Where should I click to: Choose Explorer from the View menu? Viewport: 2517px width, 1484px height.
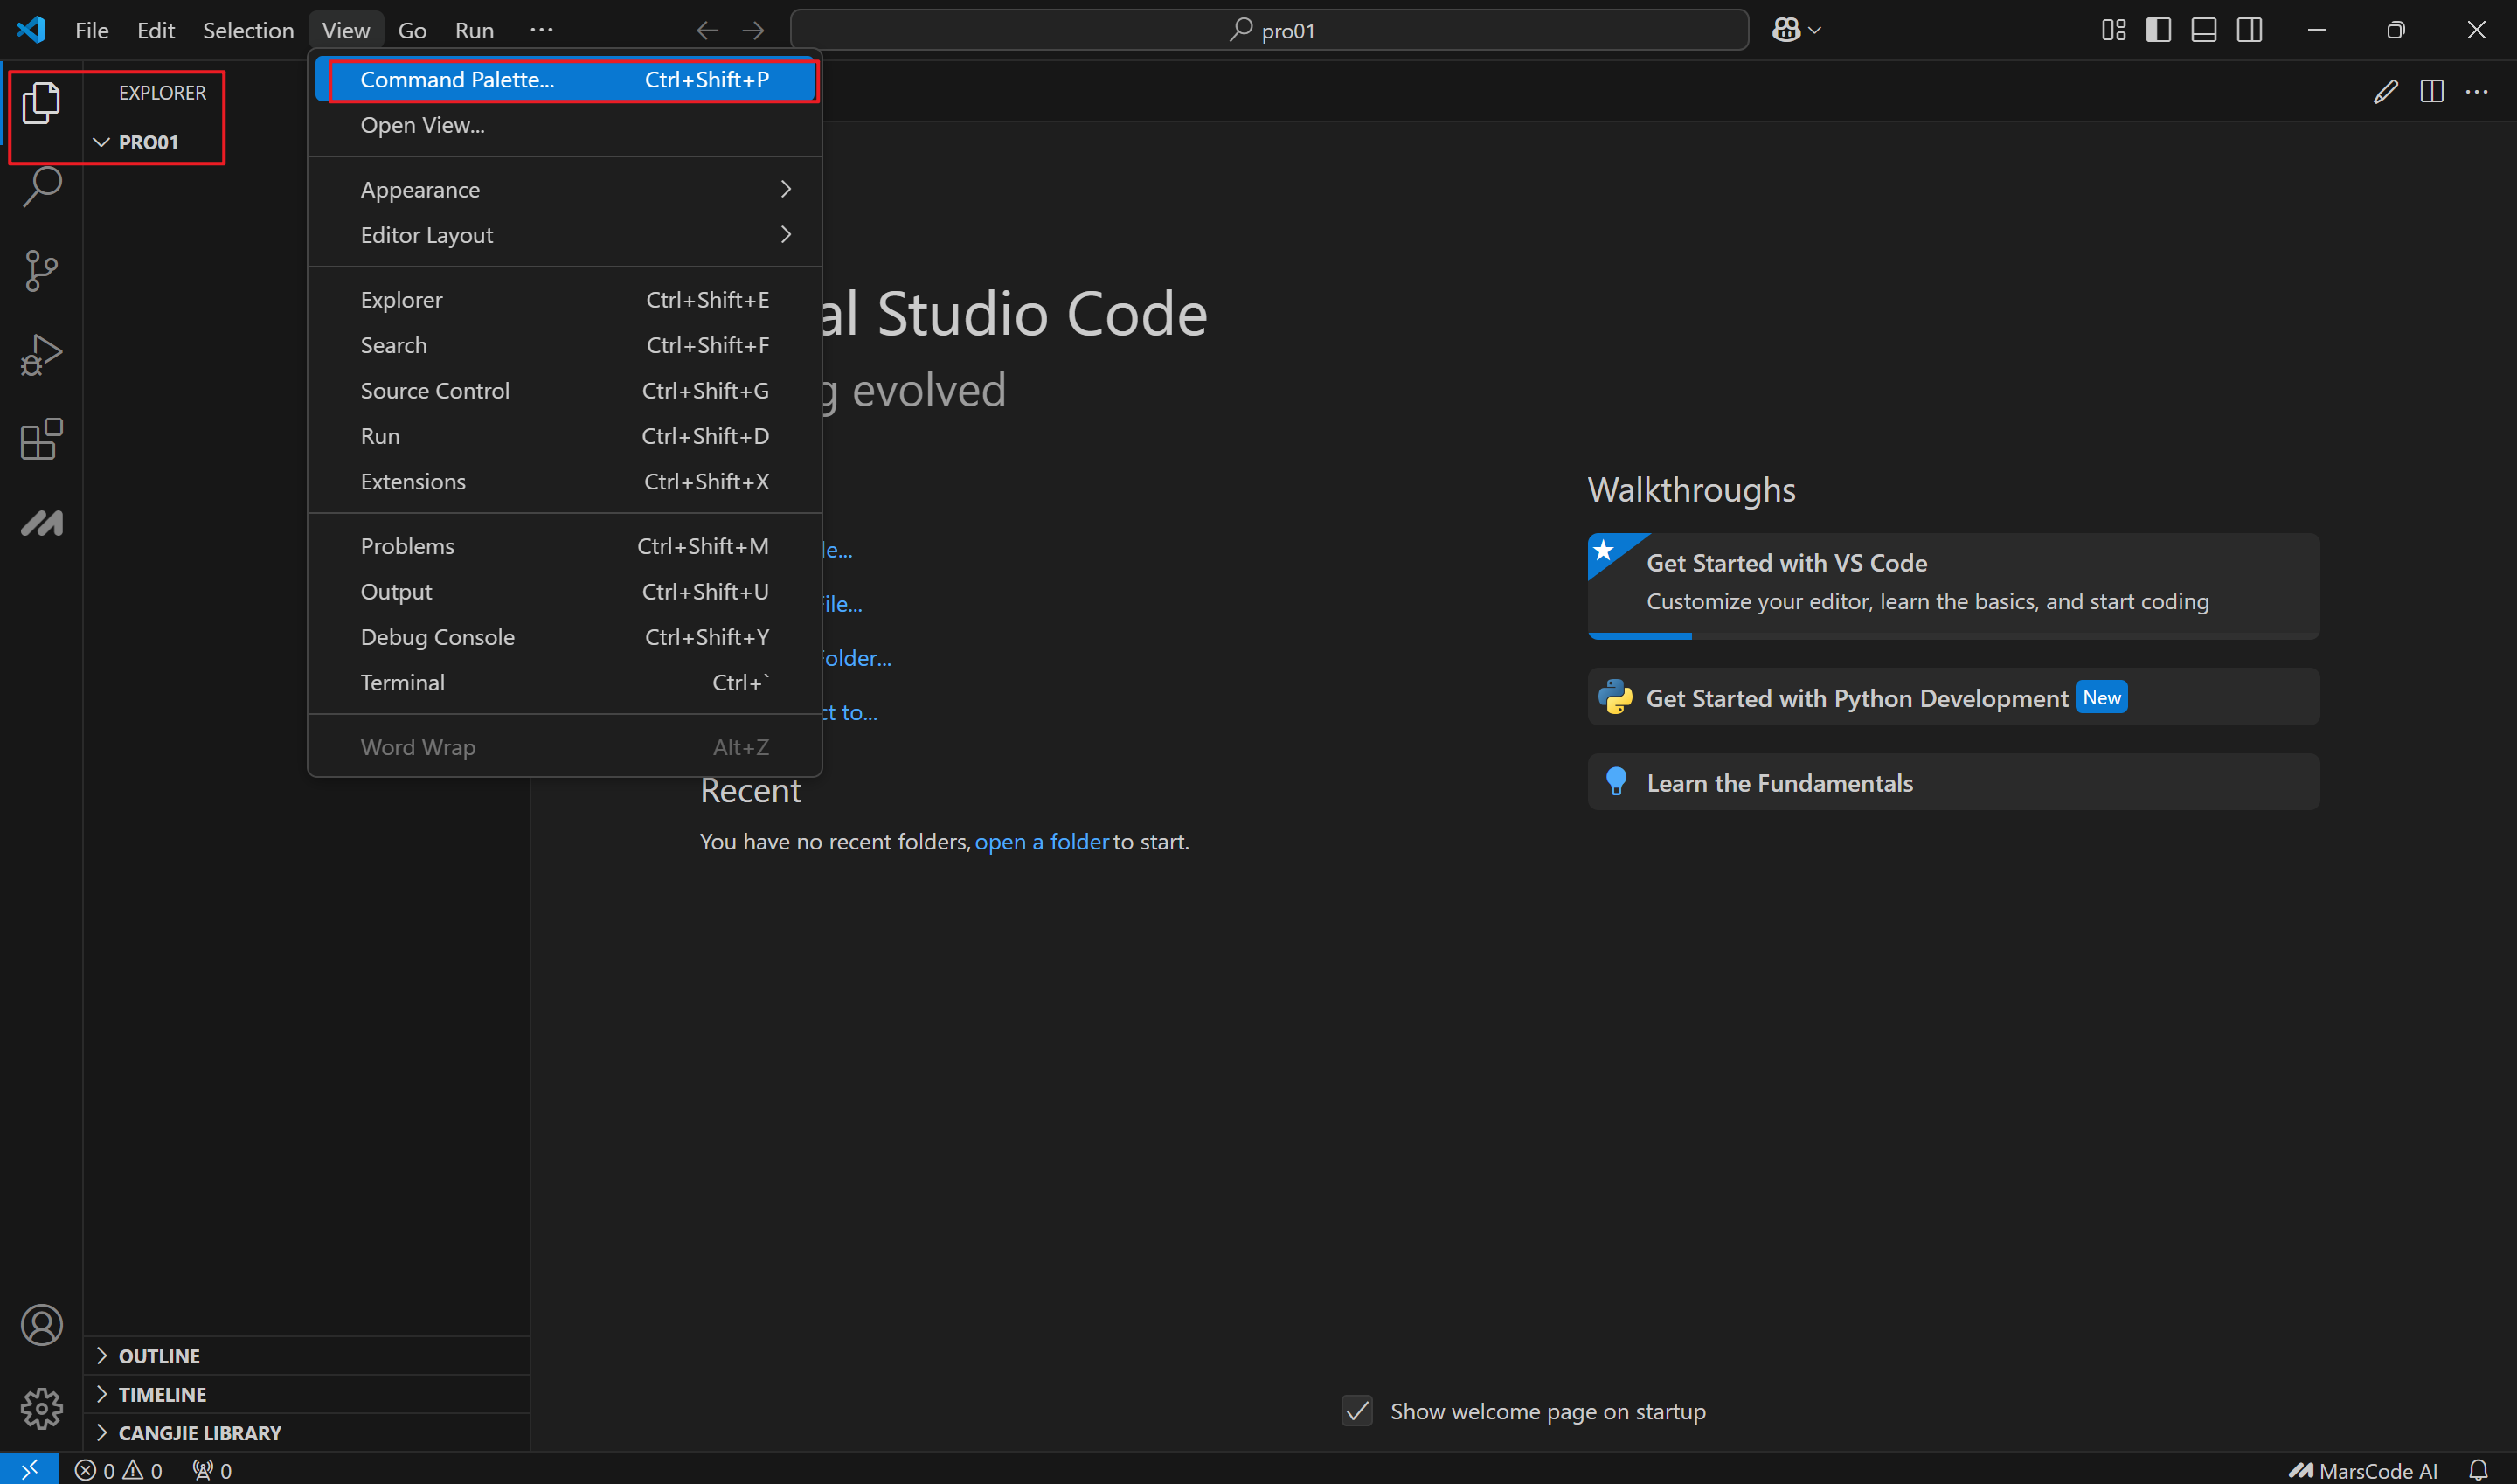[x=565, y=300]
